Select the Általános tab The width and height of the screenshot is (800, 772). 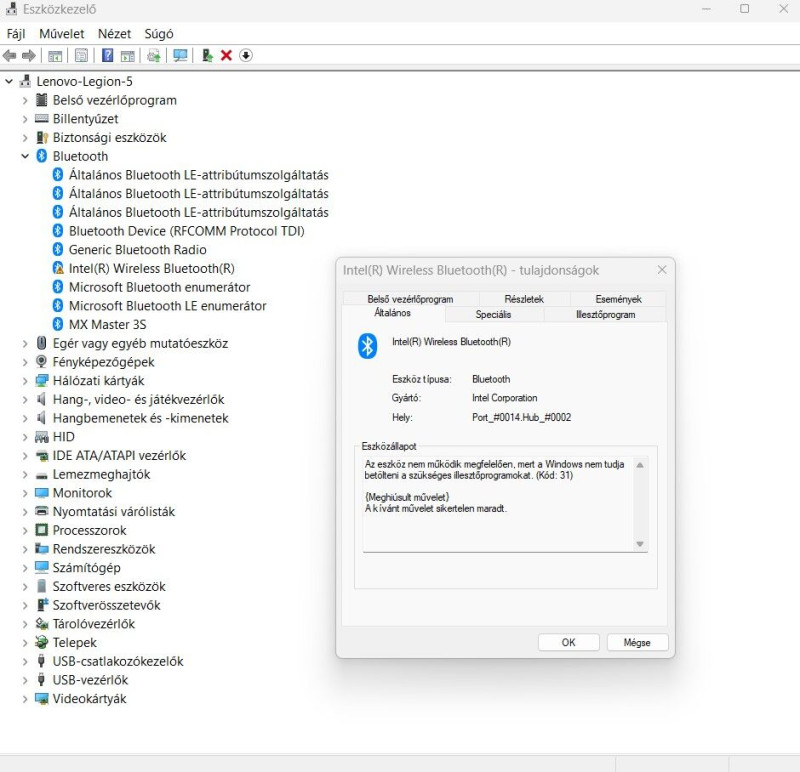(x=392, y=313)
